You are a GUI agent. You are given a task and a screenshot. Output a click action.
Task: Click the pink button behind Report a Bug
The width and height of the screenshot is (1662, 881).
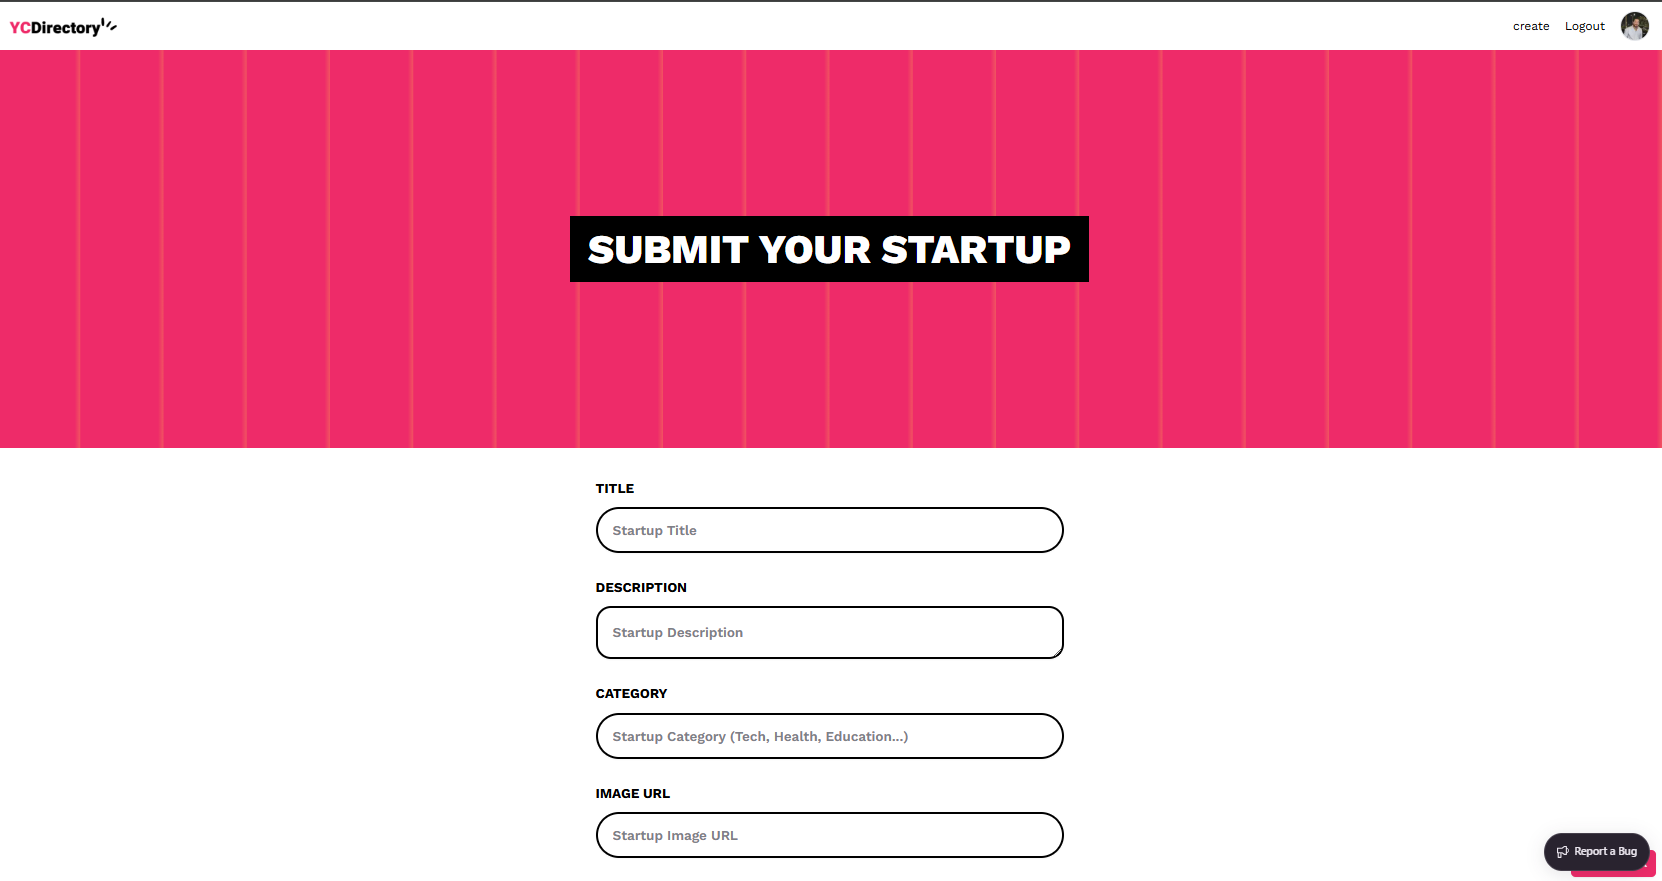1651,868
